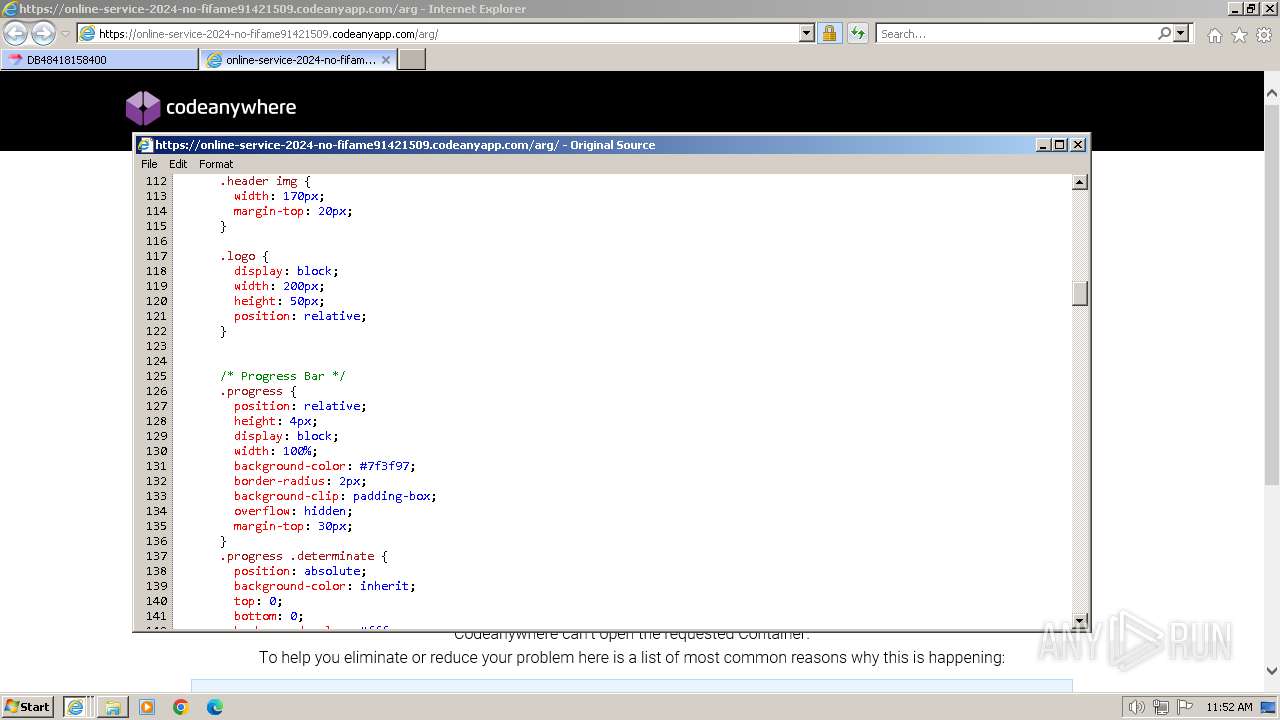This screenshot has height=720, width=1280.
Task: Click the taskbar clock 11:52 AM
Action: (1229, 707)
